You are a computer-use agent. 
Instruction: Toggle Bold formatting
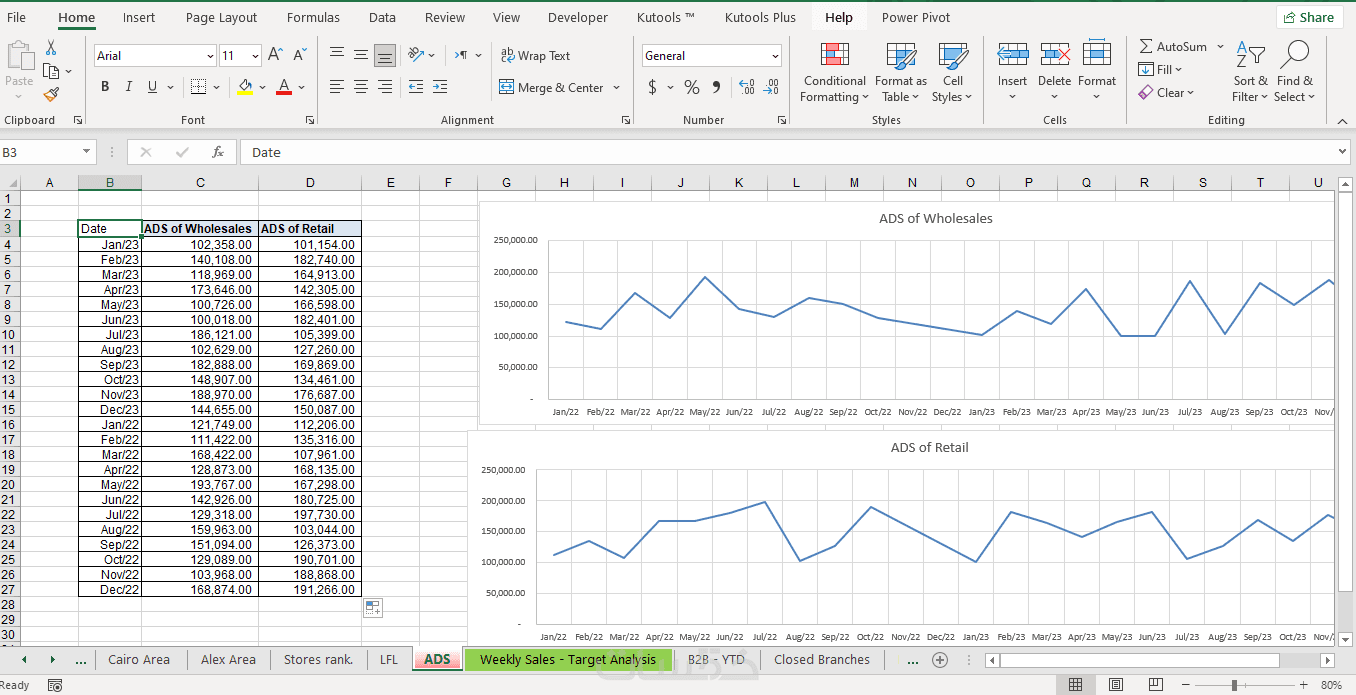(105, 87)
